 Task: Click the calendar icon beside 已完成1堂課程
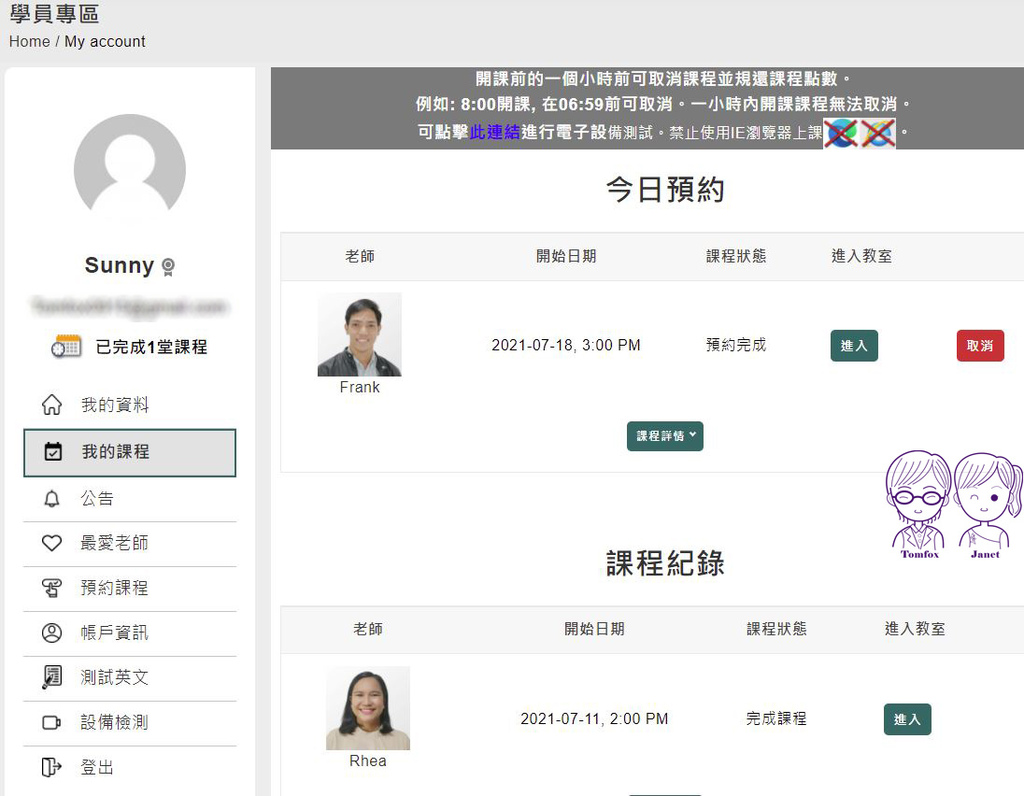tap(67, 346)
